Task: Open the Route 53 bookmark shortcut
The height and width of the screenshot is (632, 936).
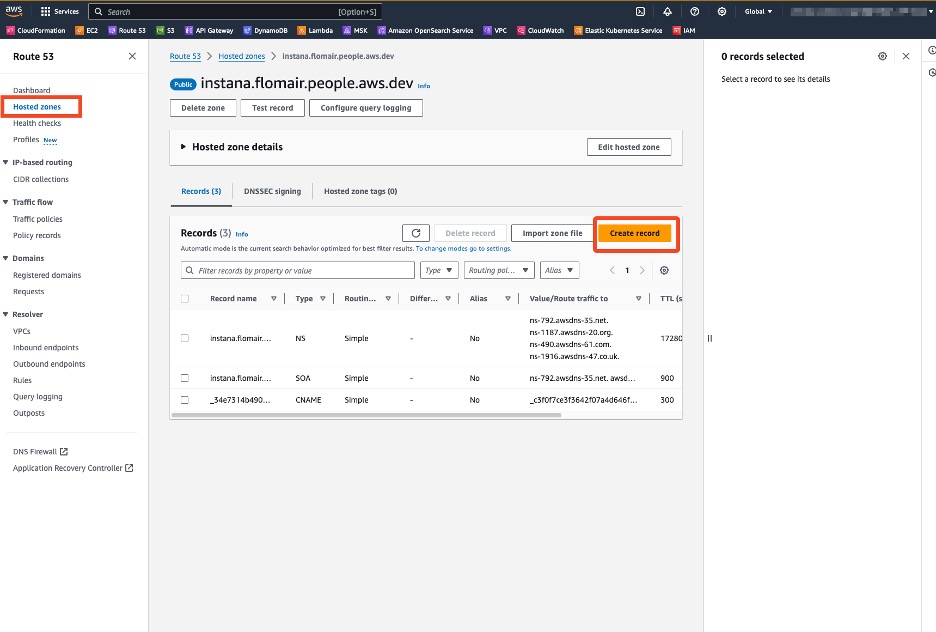Action: [127, 30]
